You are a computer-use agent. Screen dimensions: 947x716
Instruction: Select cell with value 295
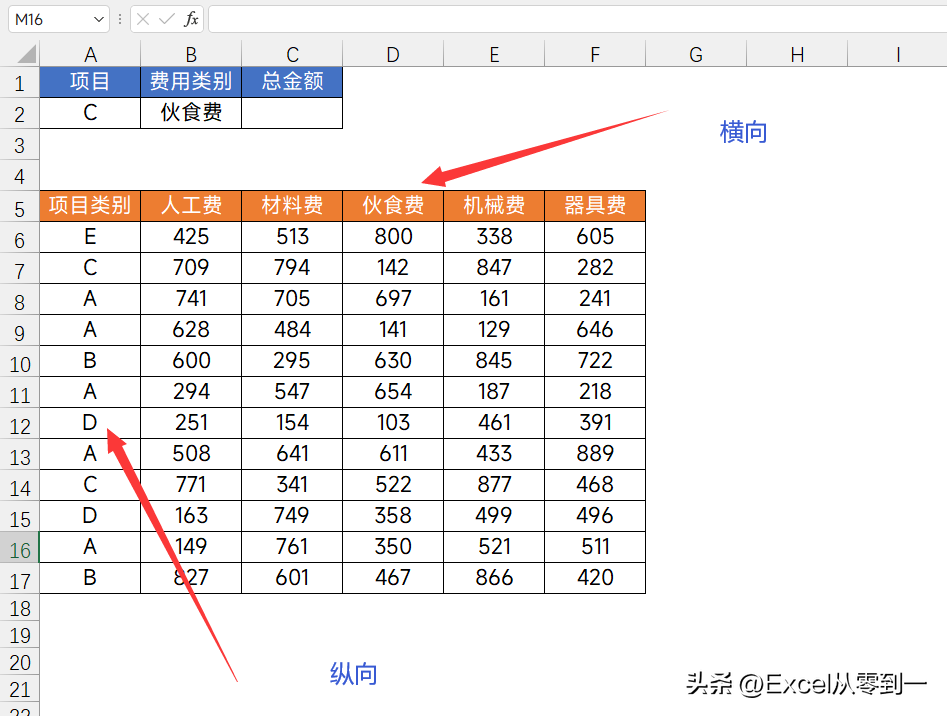coord(292,361)
